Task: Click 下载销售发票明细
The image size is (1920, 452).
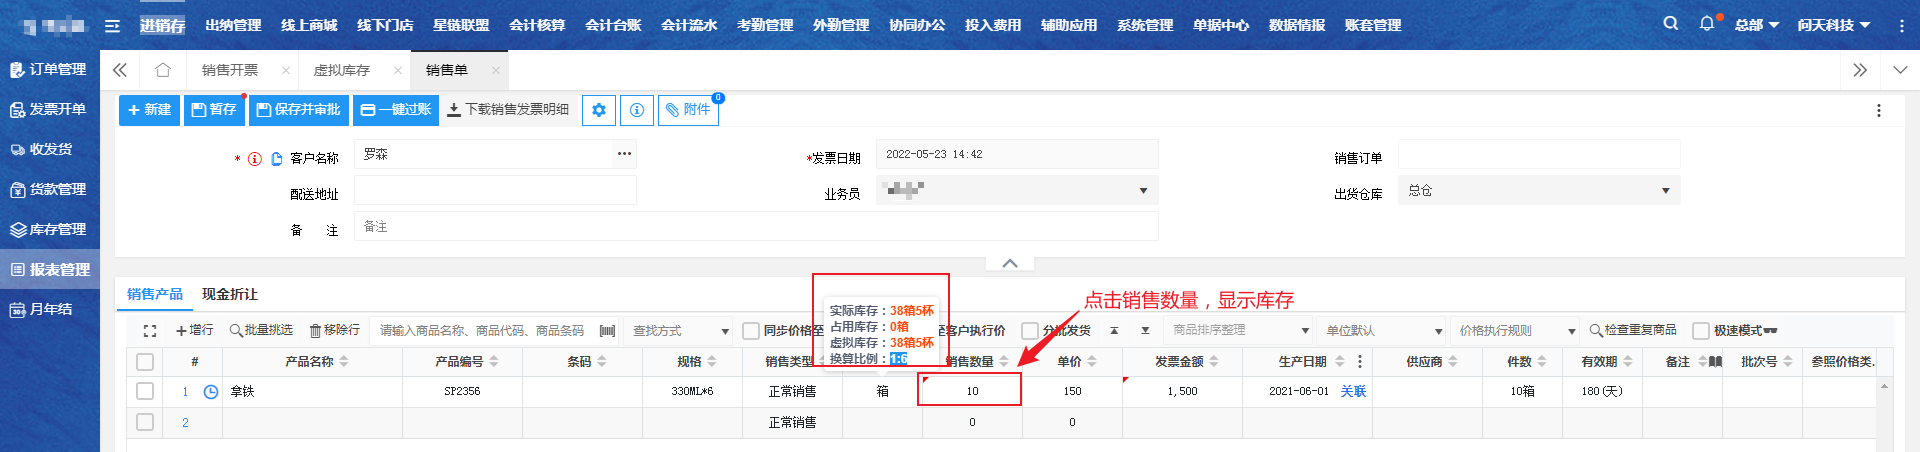Action: pyautogui.click(x=508, y=110)
